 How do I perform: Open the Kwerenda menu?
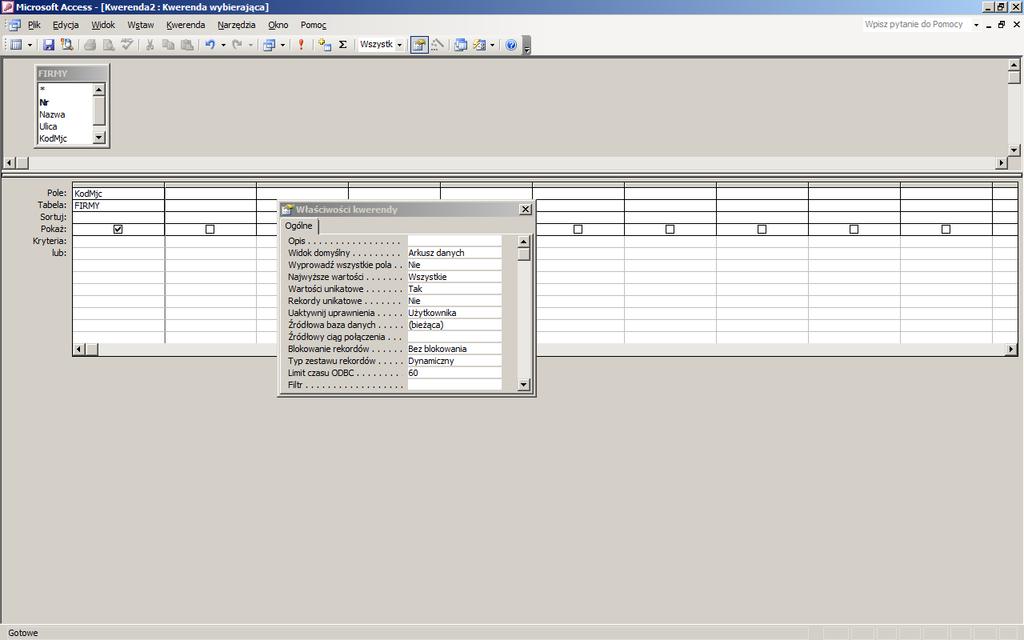(185, 25)
